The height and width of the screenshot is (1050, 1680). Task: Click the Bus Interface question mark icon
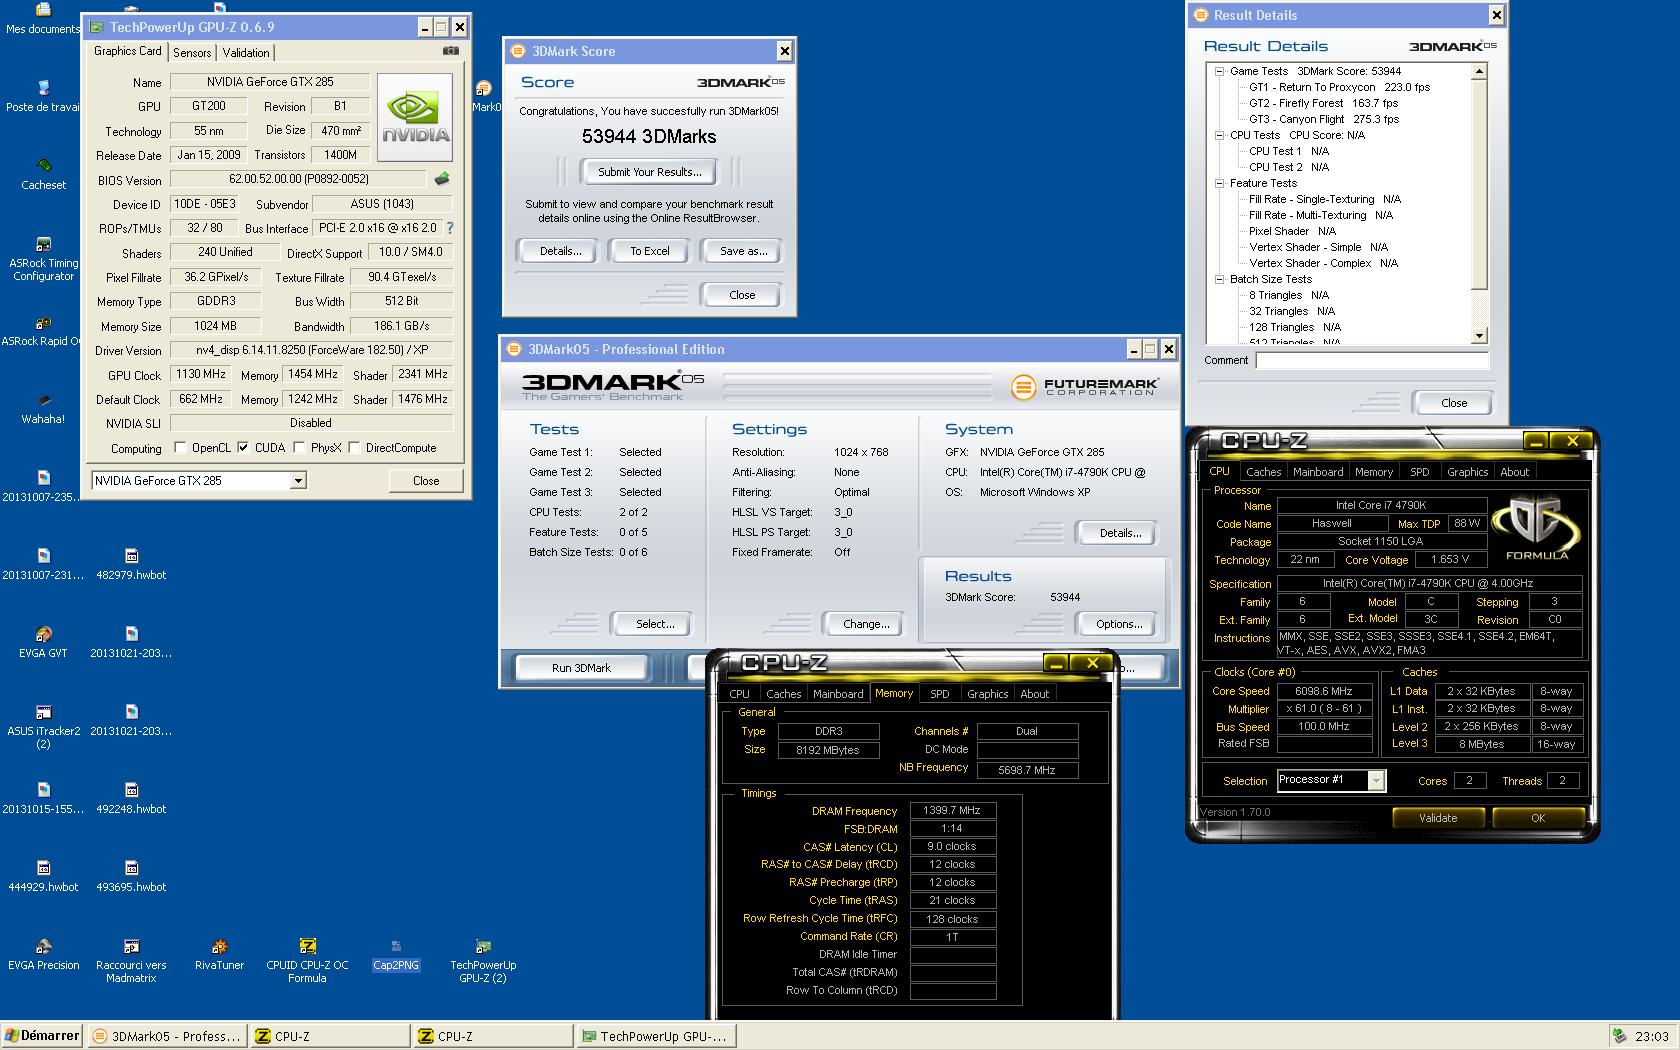[x=450, y=228]
